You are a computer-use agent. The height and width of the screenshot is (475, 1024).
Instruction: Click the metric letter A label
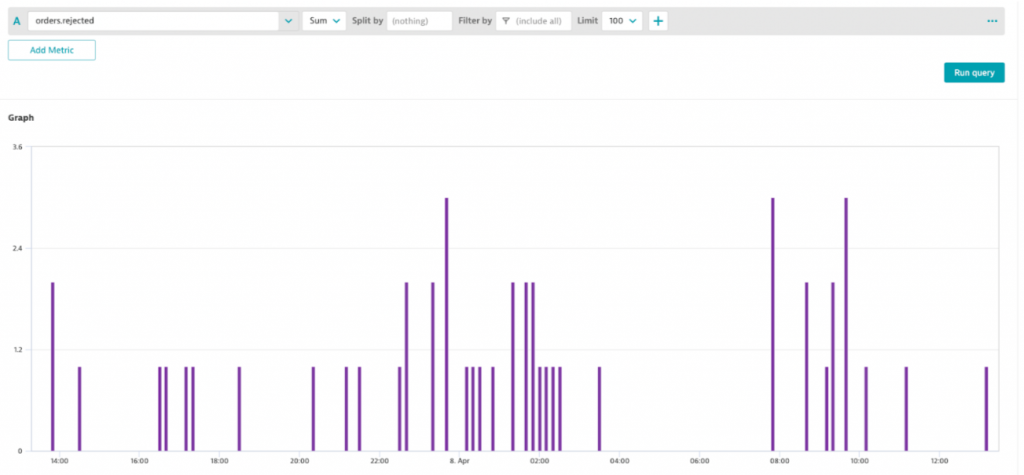(16, 21)
